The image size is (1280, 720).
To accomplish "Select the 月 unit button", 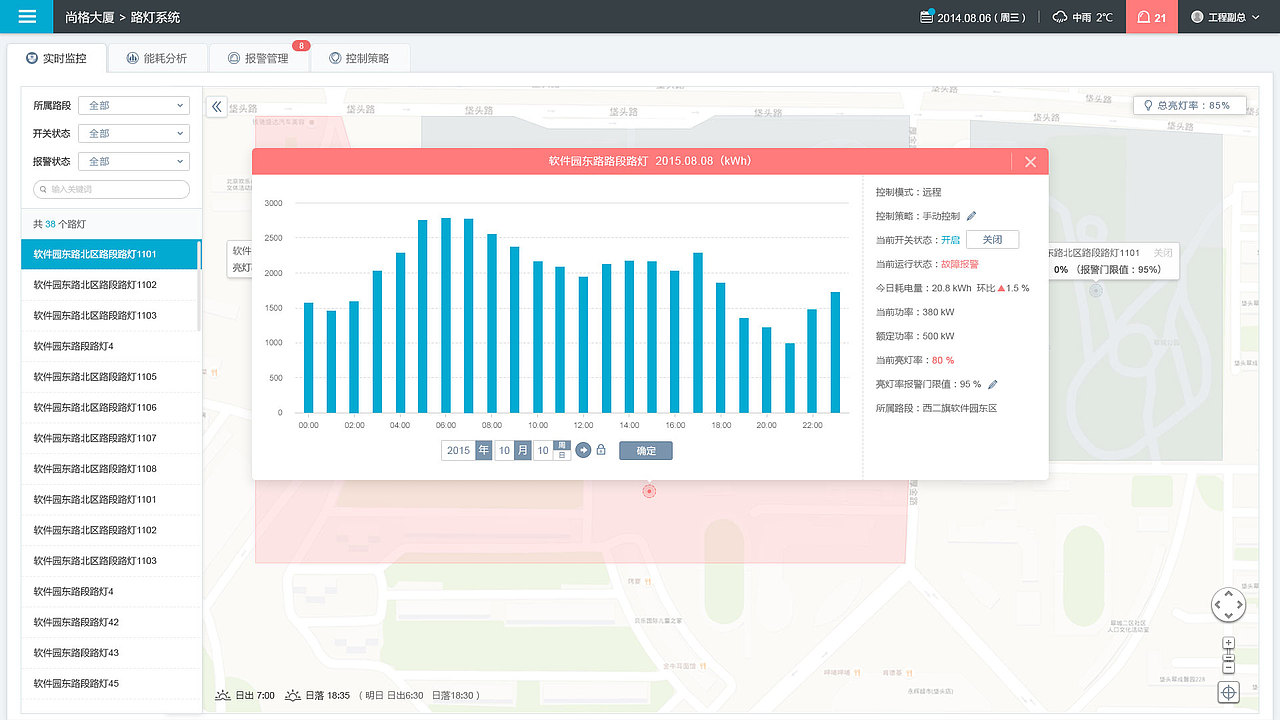I will click(523, 451).
